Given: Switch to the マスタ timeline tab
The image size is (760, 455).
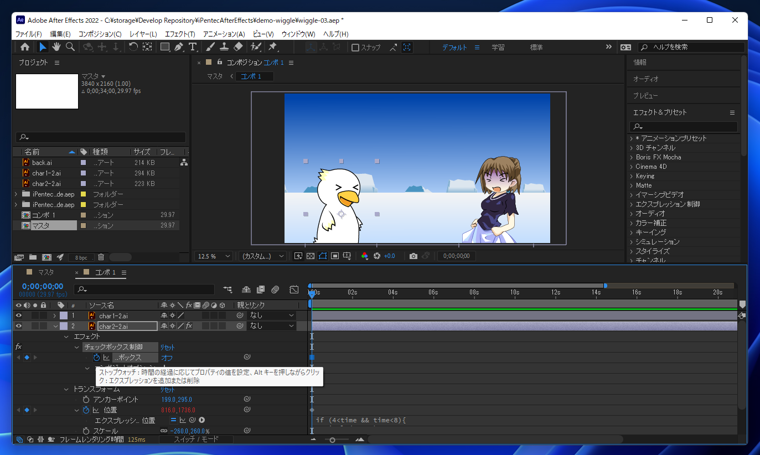Looking at the screenshot, I should point(46,272).
